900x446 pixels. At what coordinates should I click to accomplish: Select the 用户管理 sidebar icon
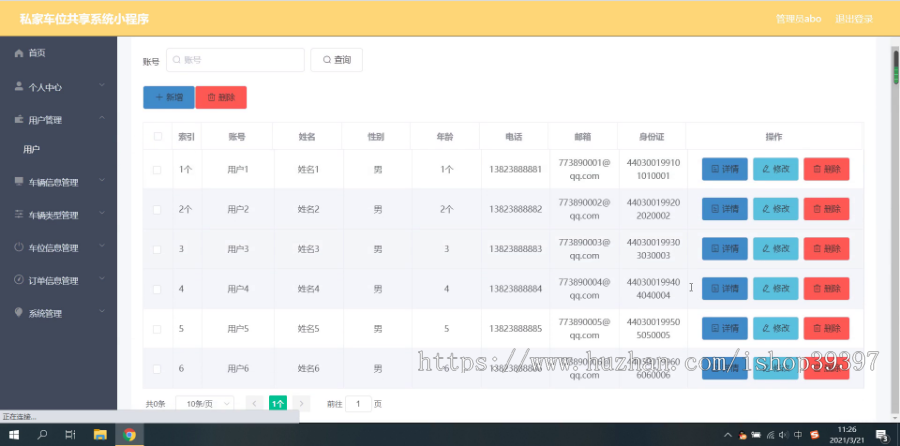[x=19, y=119]
